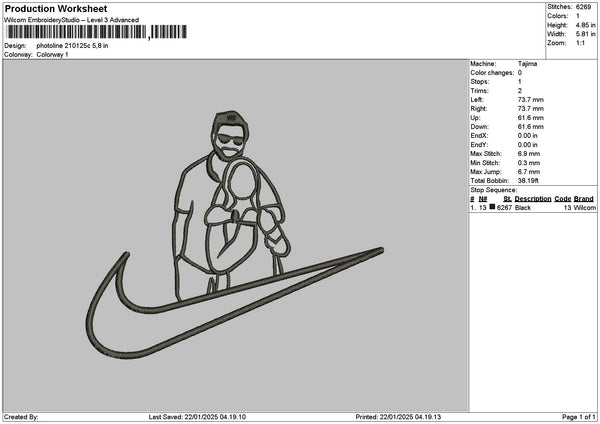
Task: Click the 'Brand' column header
Action: click(584, 199)
